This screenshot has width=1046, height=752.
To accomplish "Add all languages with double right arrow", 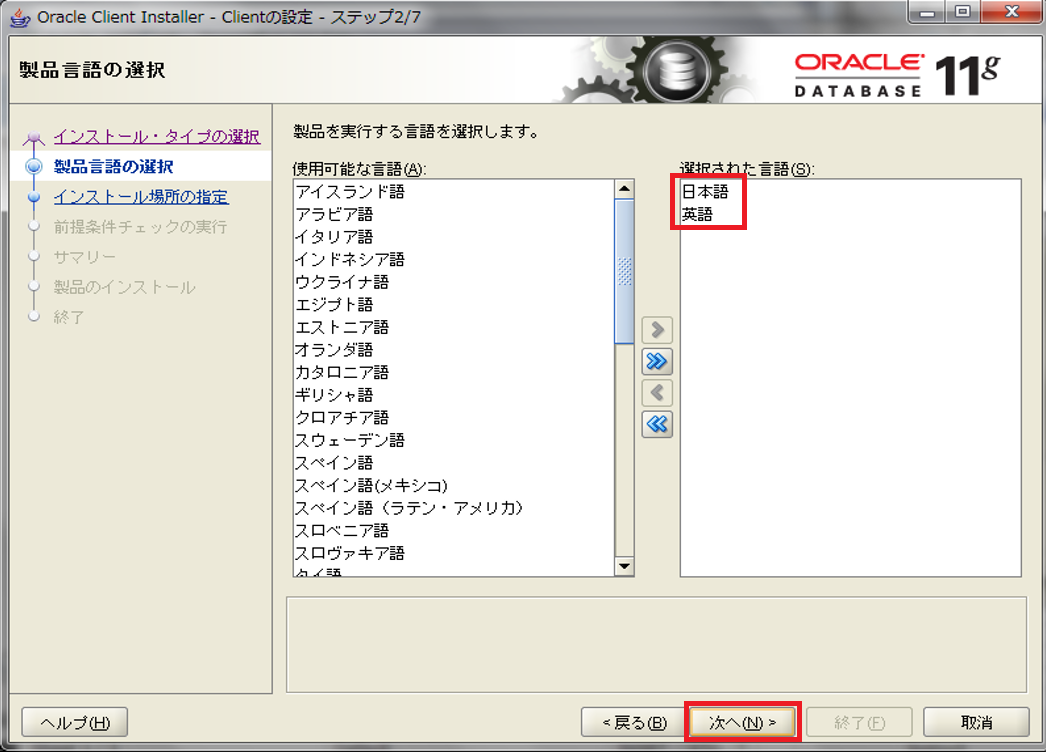I will (657, 361).
